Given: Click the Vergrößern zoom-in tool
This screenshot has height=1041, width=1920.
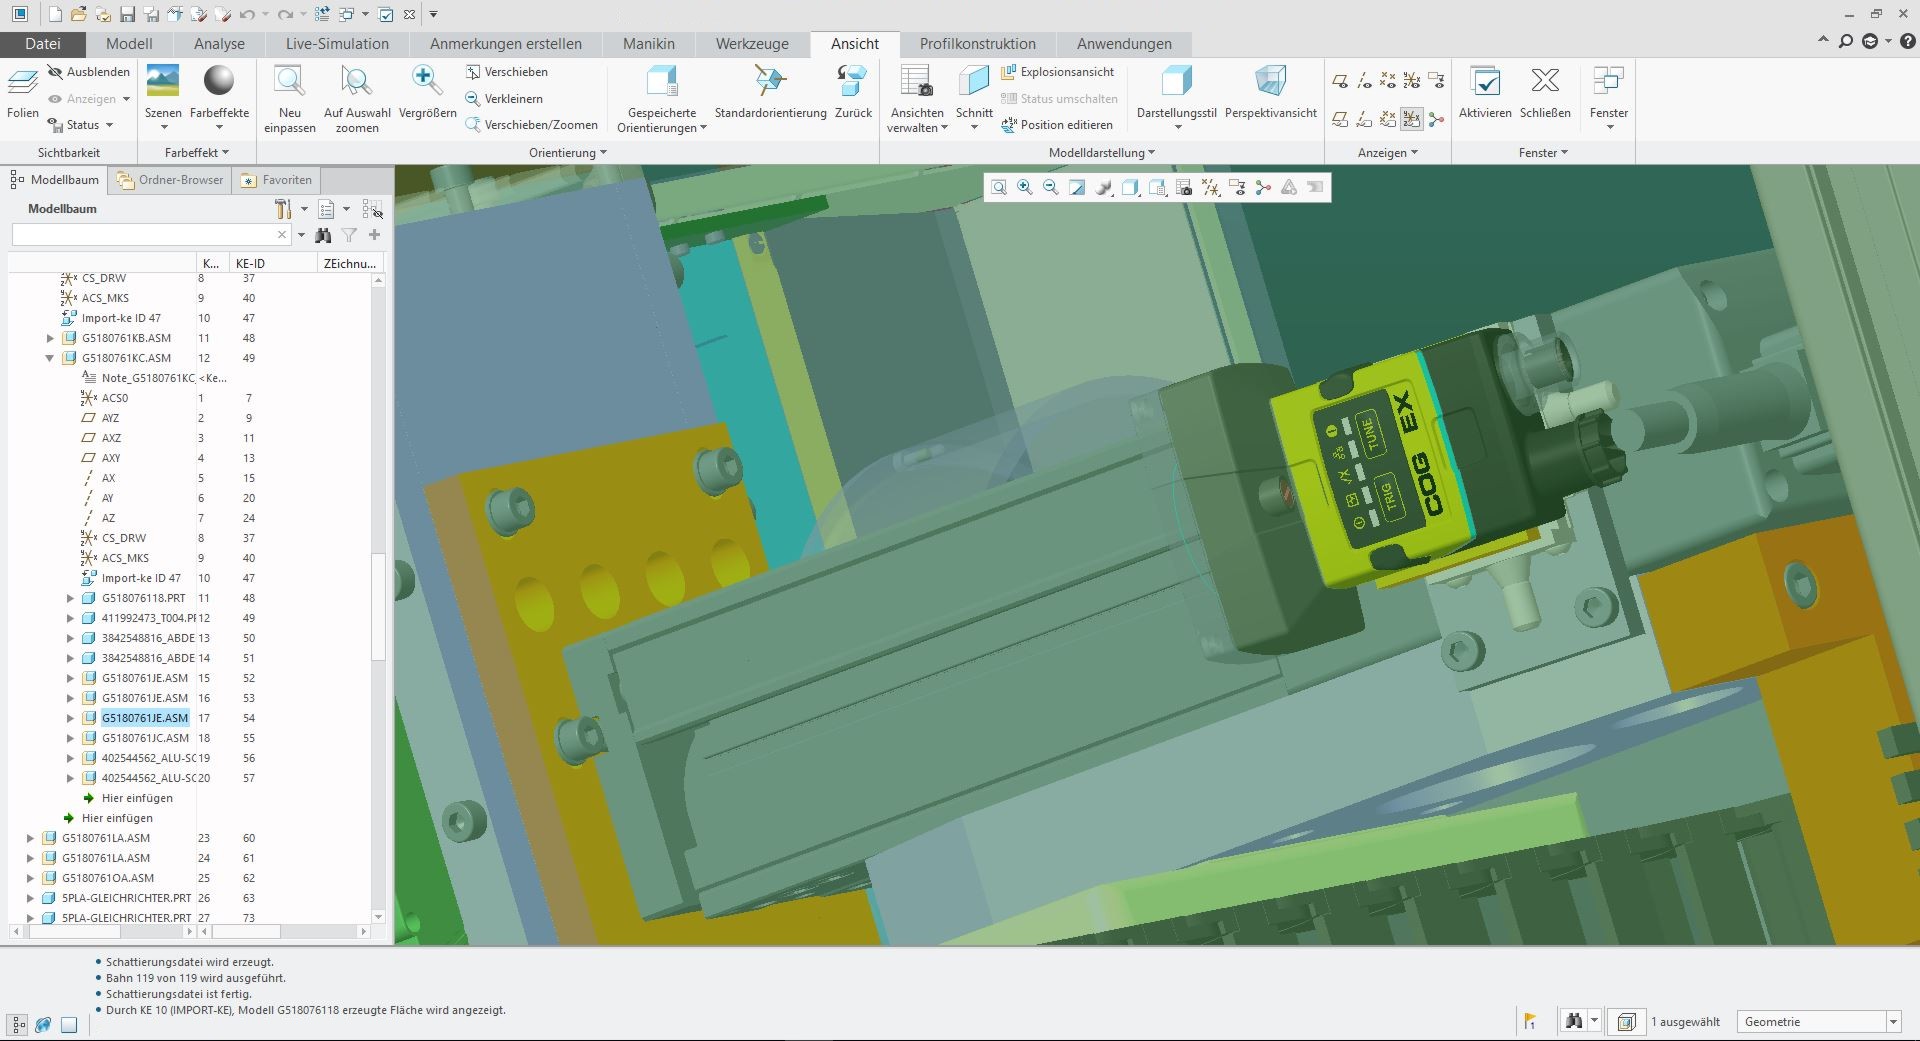Looking at the screenshot, I should [427, 91].
